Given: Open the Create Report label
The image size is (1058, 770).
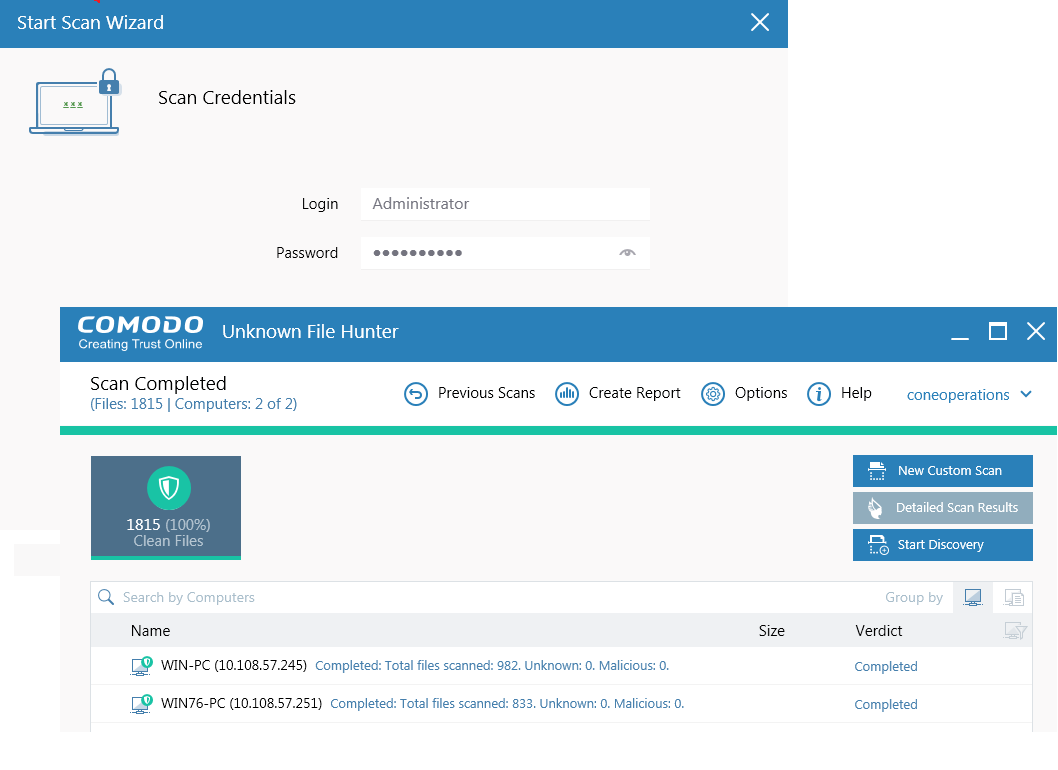Looking at the screenshot, I should point(634,393).
